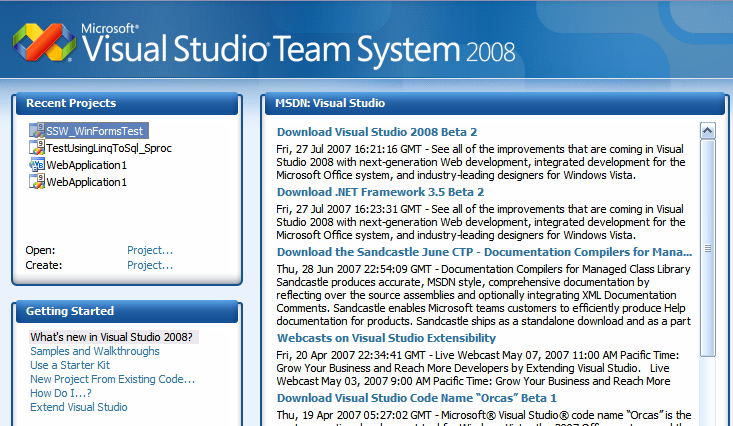
Task: Open Download .NET Framework 3.5 Beta 2 article
Action: click(x=381, y=192)
